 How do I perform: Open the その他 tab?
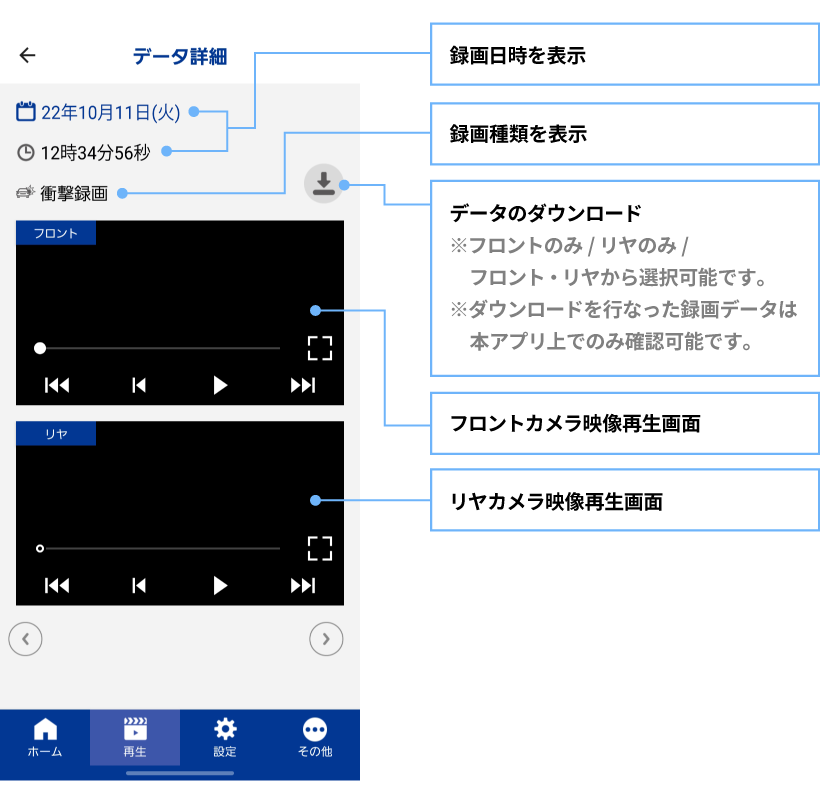[x=315, y=737]
